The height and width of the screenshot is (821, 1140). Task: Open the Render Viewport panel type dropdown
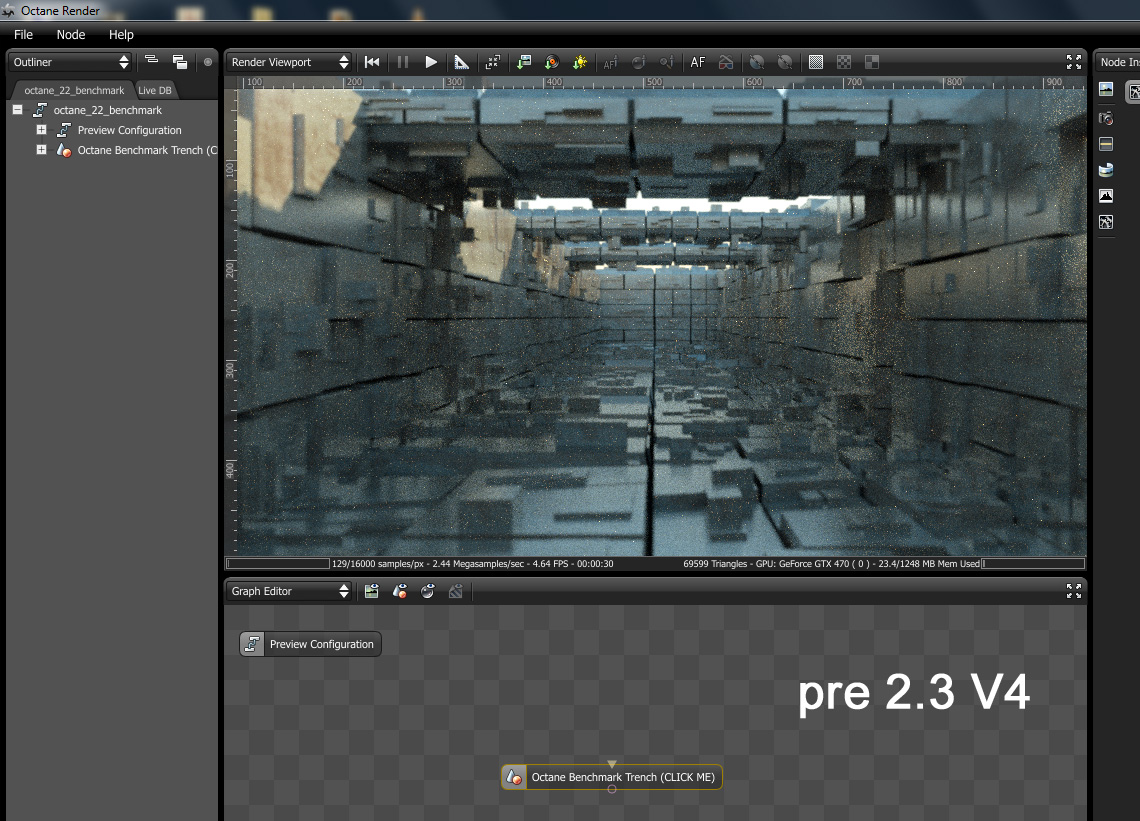(x=289, y=63)
